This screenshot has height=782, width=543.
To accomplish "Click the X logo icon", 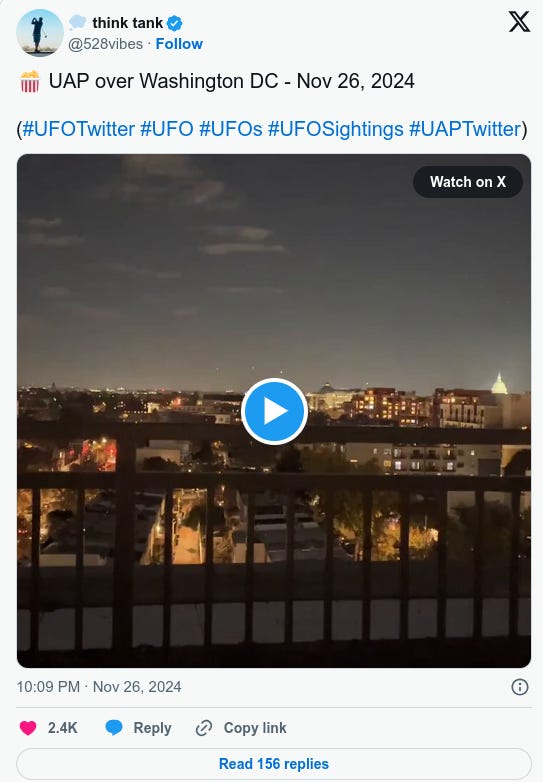I will tap(519, 22).
